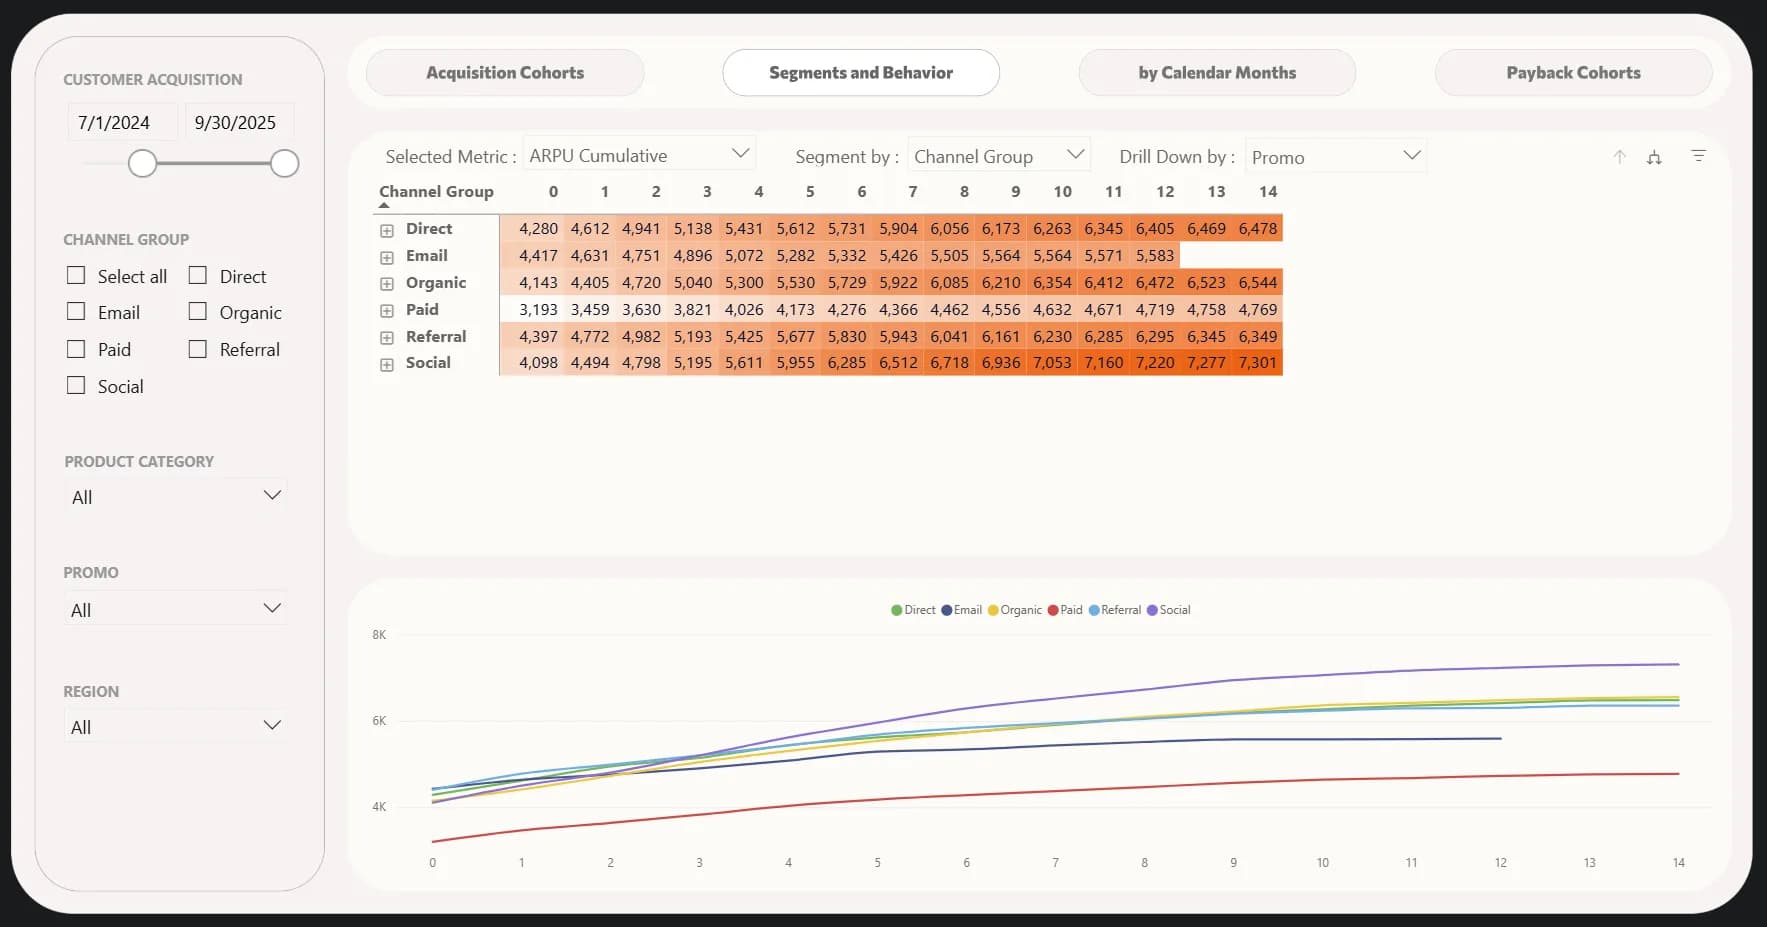
Task: Open the Payback Cohorts tab
Action: coord(1573,73)
